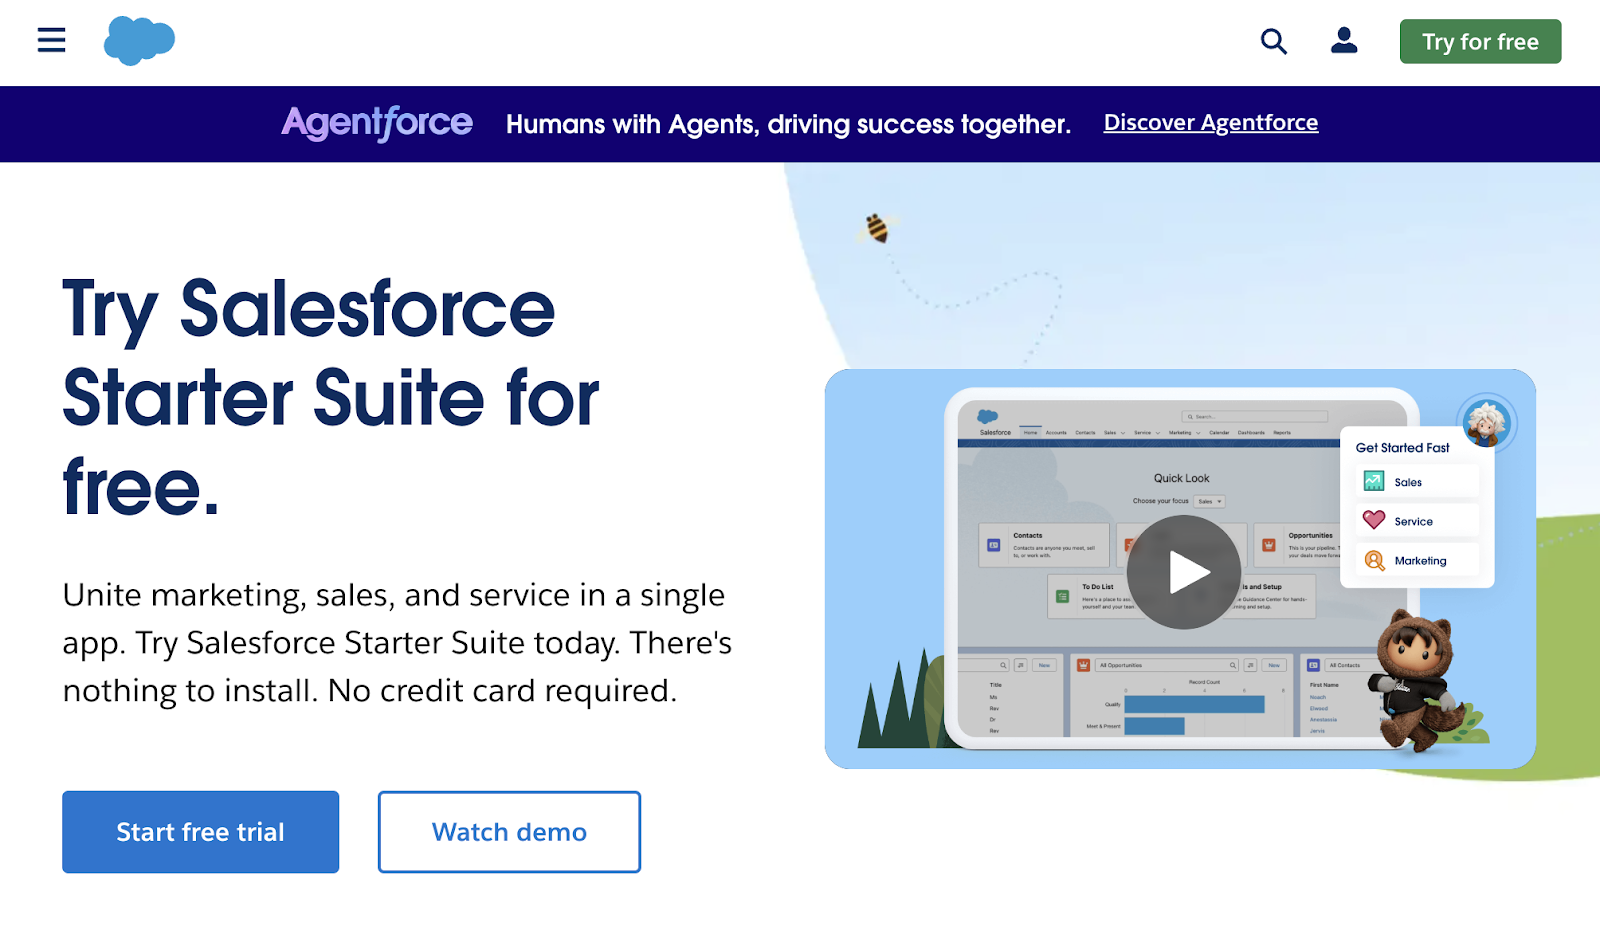Click the Start free trial button

tap(200, 831)
